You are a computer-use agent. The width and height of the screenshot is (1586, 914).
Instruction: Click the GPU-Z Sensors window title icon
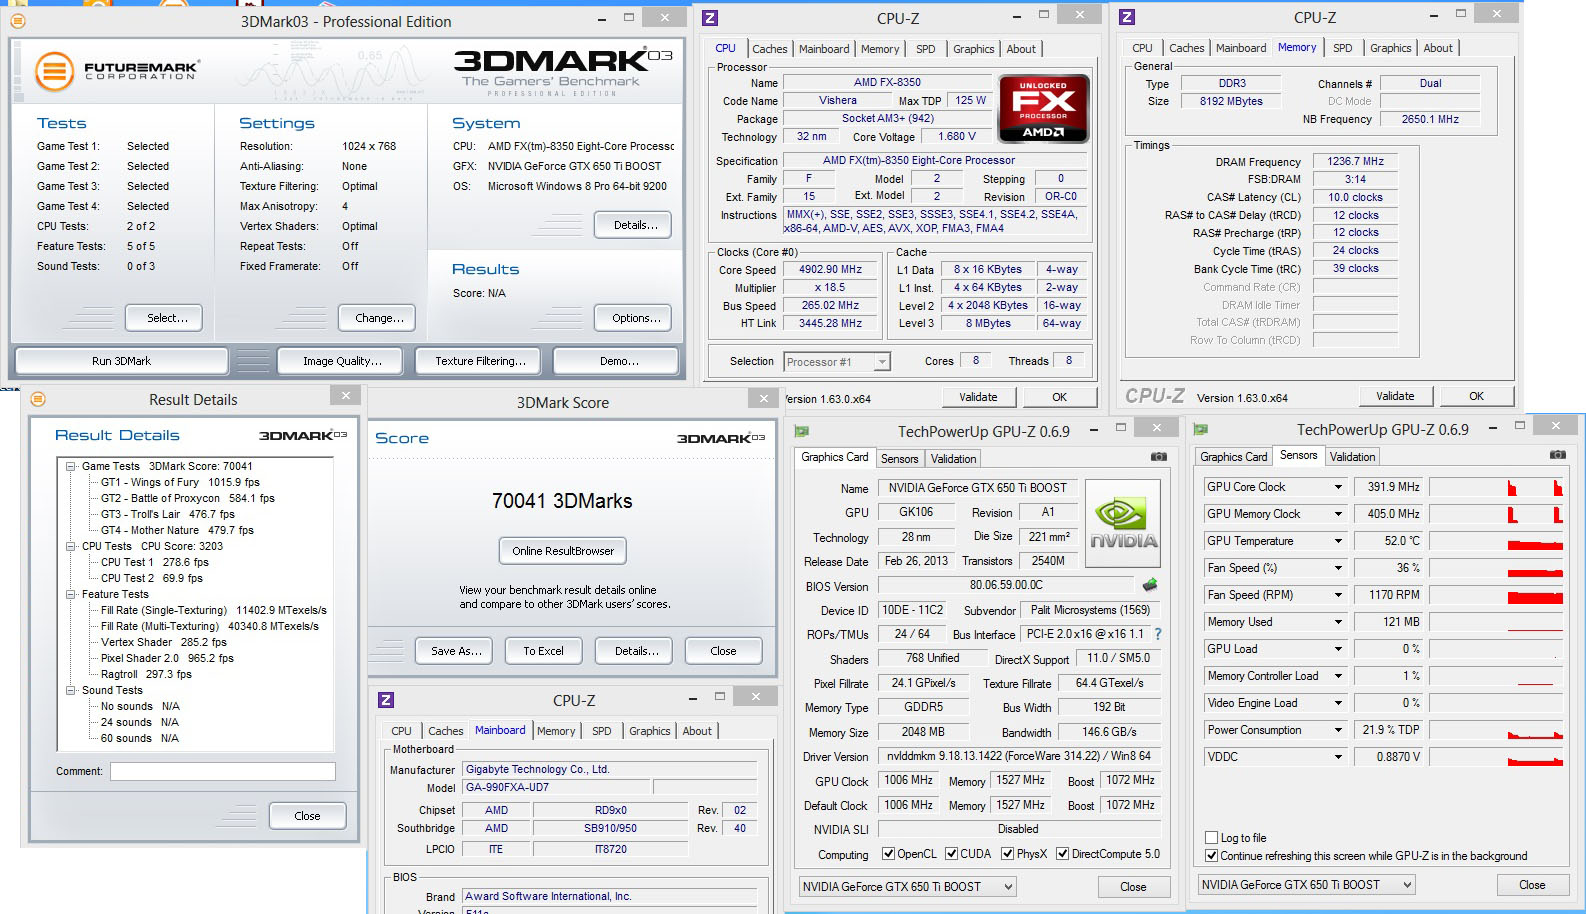(1201, 429)
